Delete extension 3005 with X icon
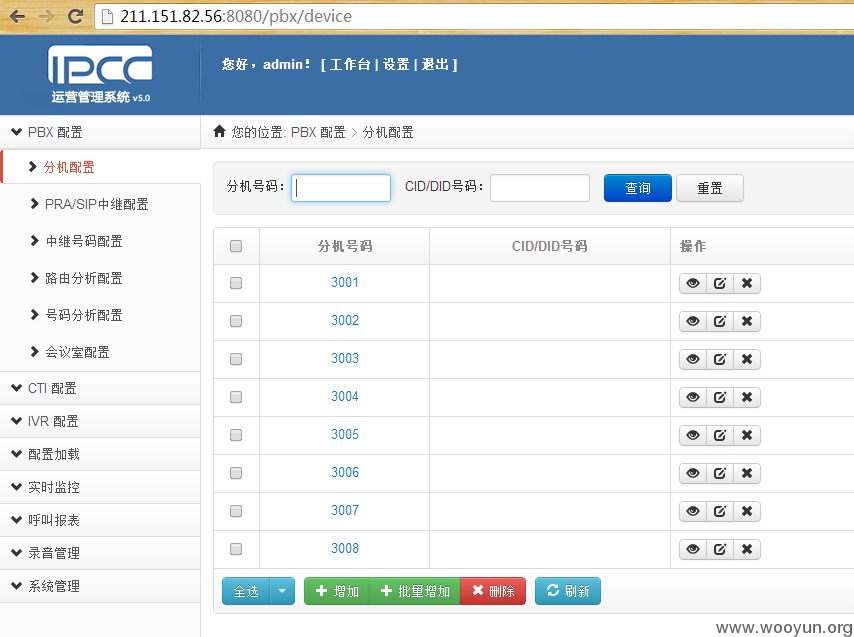Image resolution: width=854 pixels, height=637 pixels. coord(747,435)
